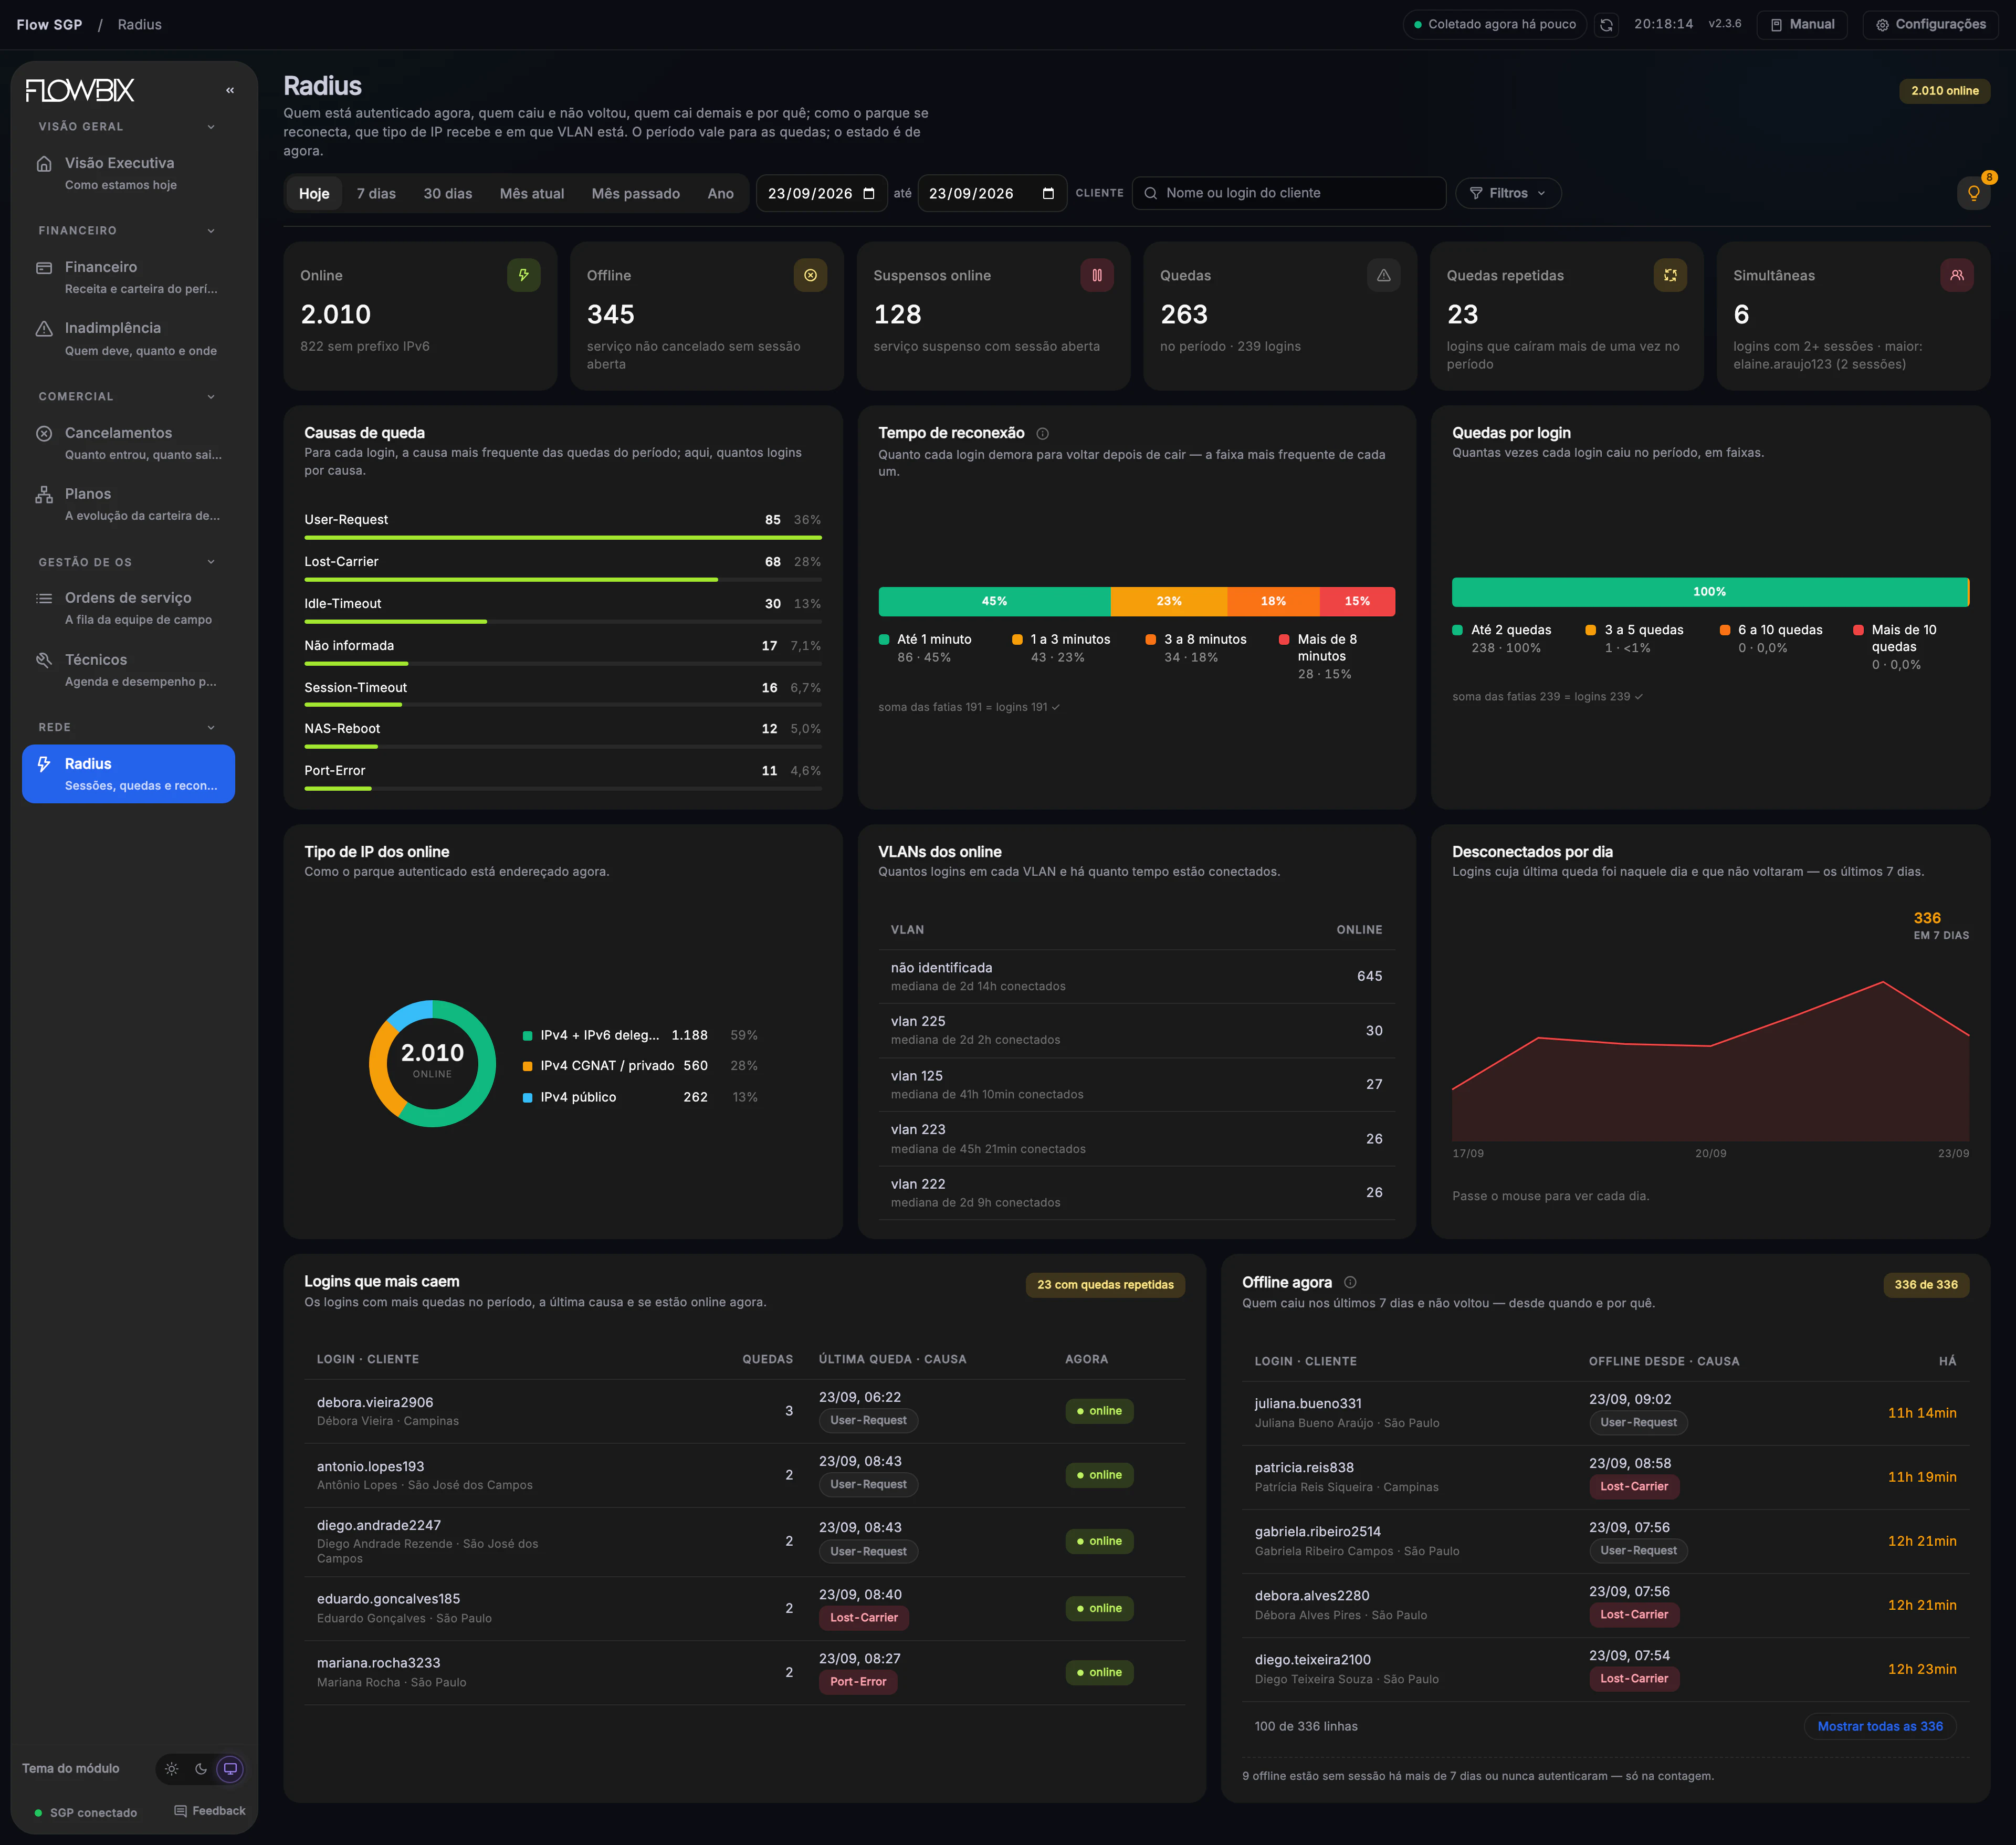Click the FLOWBIX logo in the sidebar
Image resolution: width=2016 pixels, height=1845 pixels.
click(80, 90)
